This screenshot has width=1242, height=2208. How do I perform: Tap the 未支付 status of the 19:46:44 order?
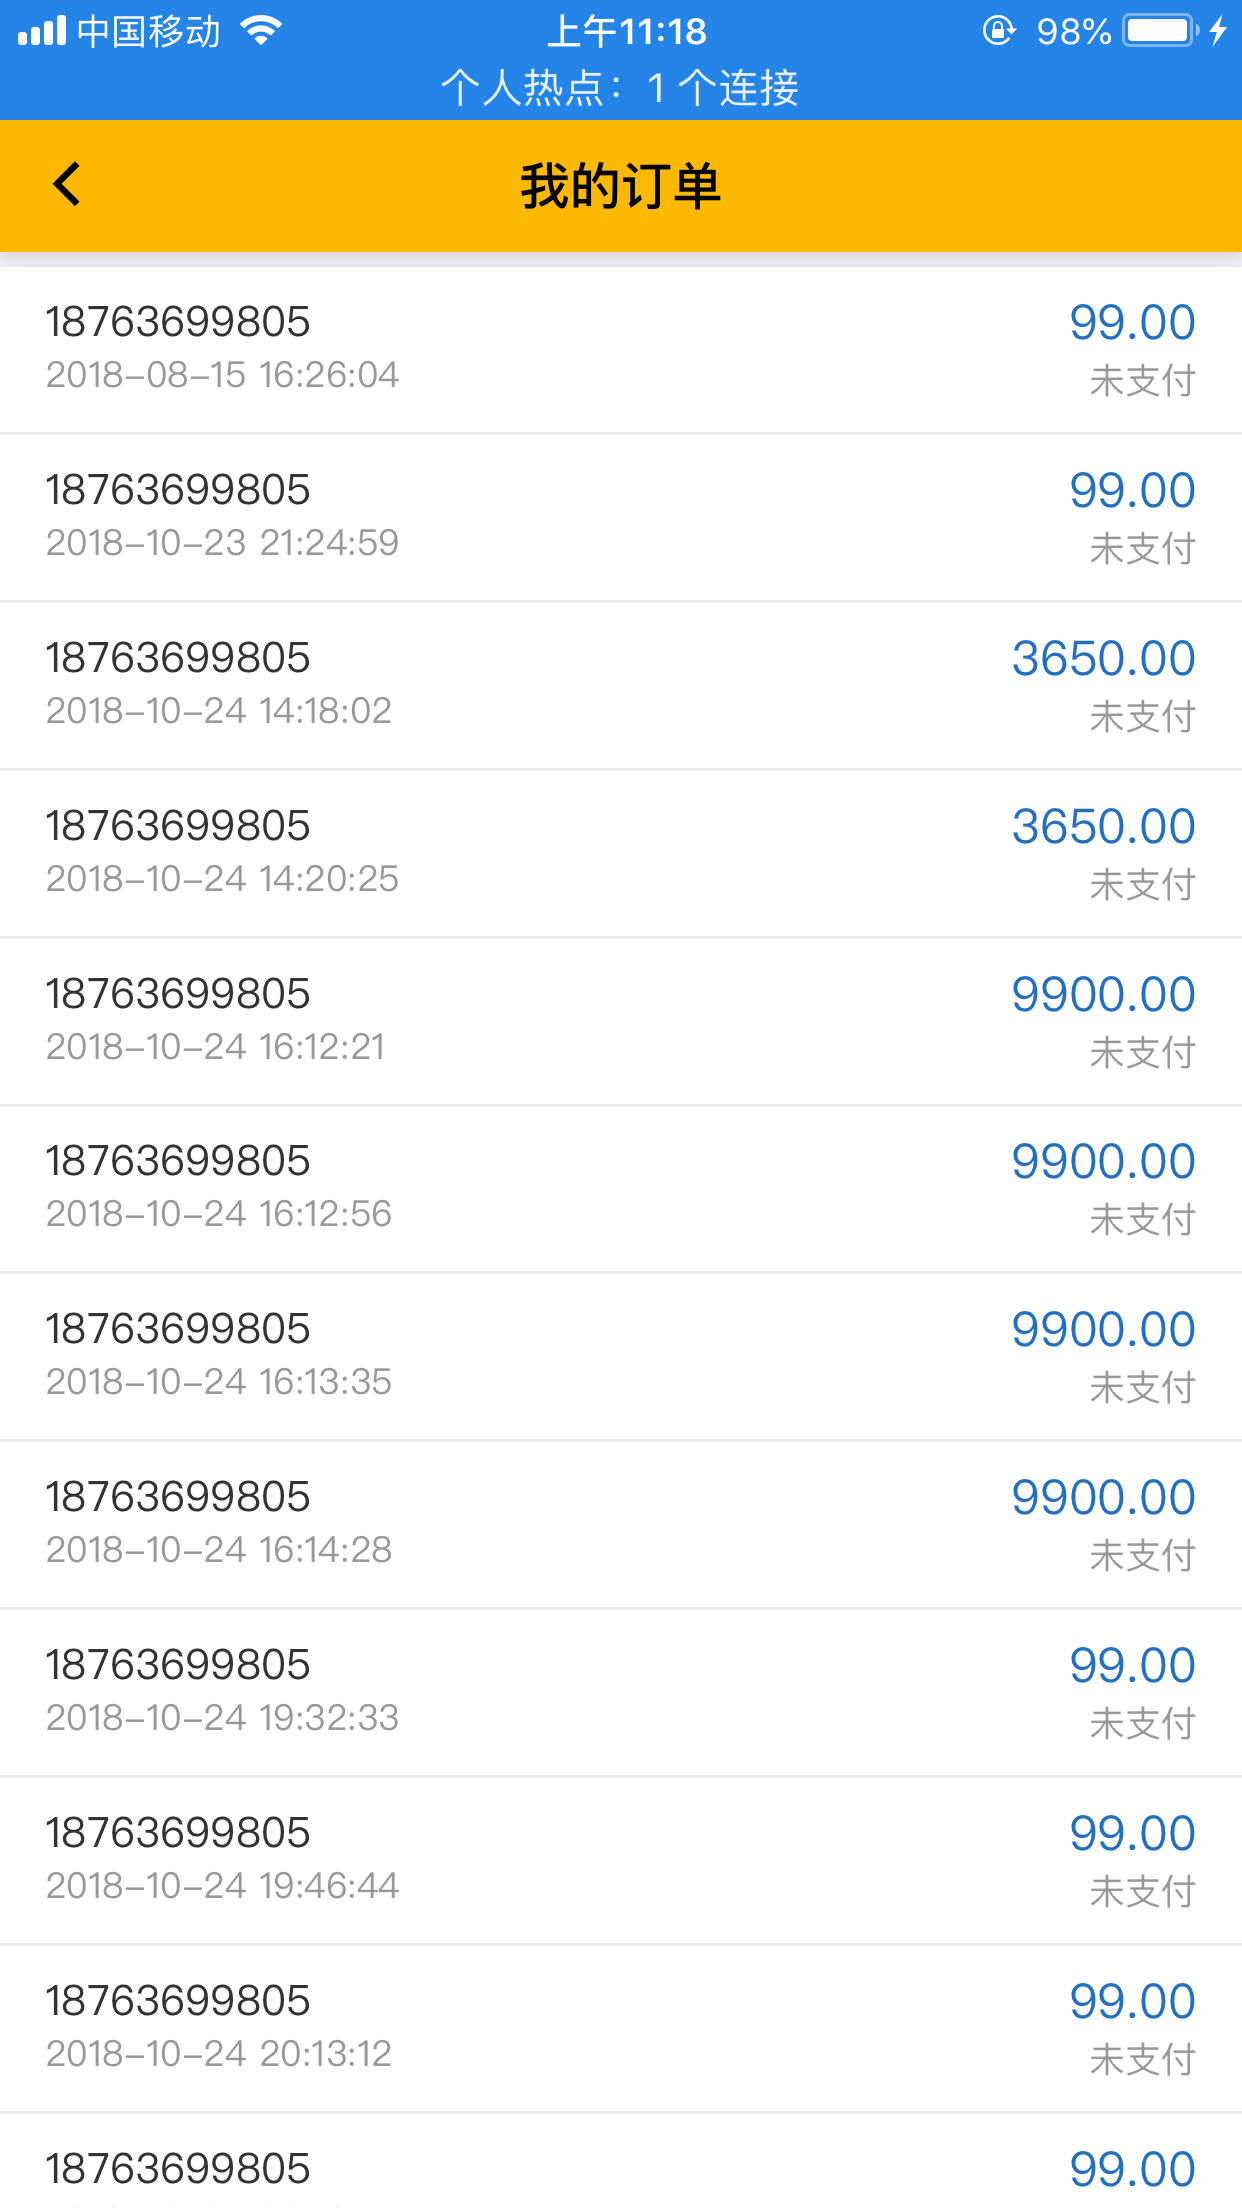click(x=1142, y=1892)
